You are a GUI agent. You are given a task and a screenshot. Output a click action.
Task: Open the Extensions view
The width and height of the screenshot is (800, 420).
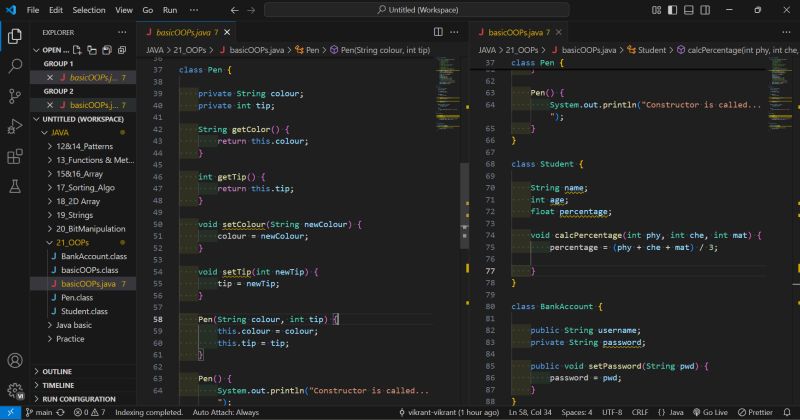point(15,156)
